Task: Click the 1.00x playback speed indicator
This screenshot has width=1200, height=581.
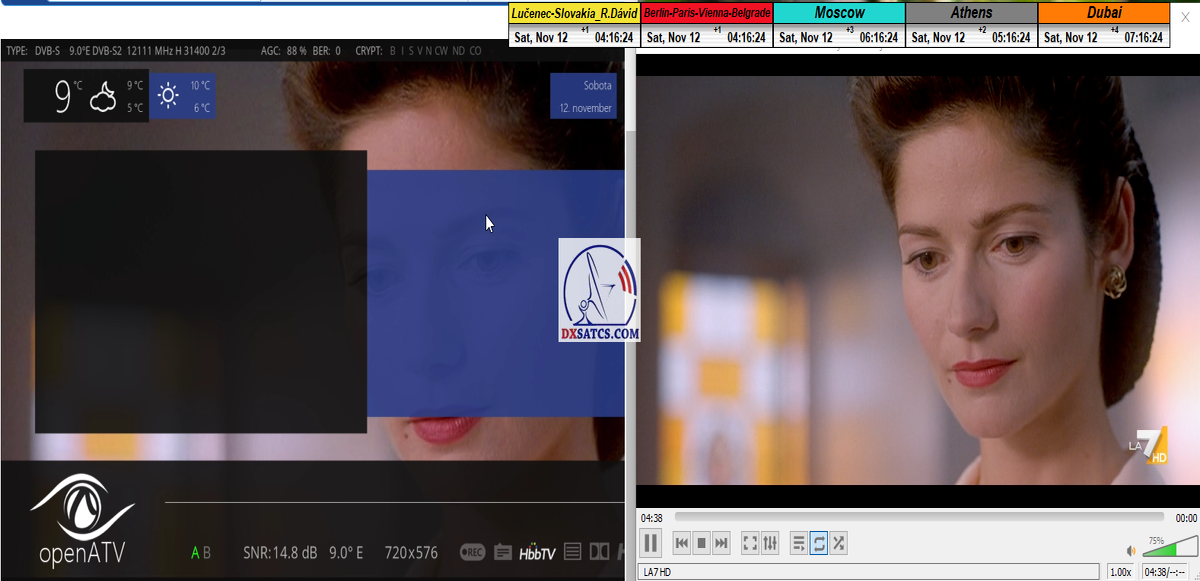Action: pyautogui.click(x=1122, y=572)
